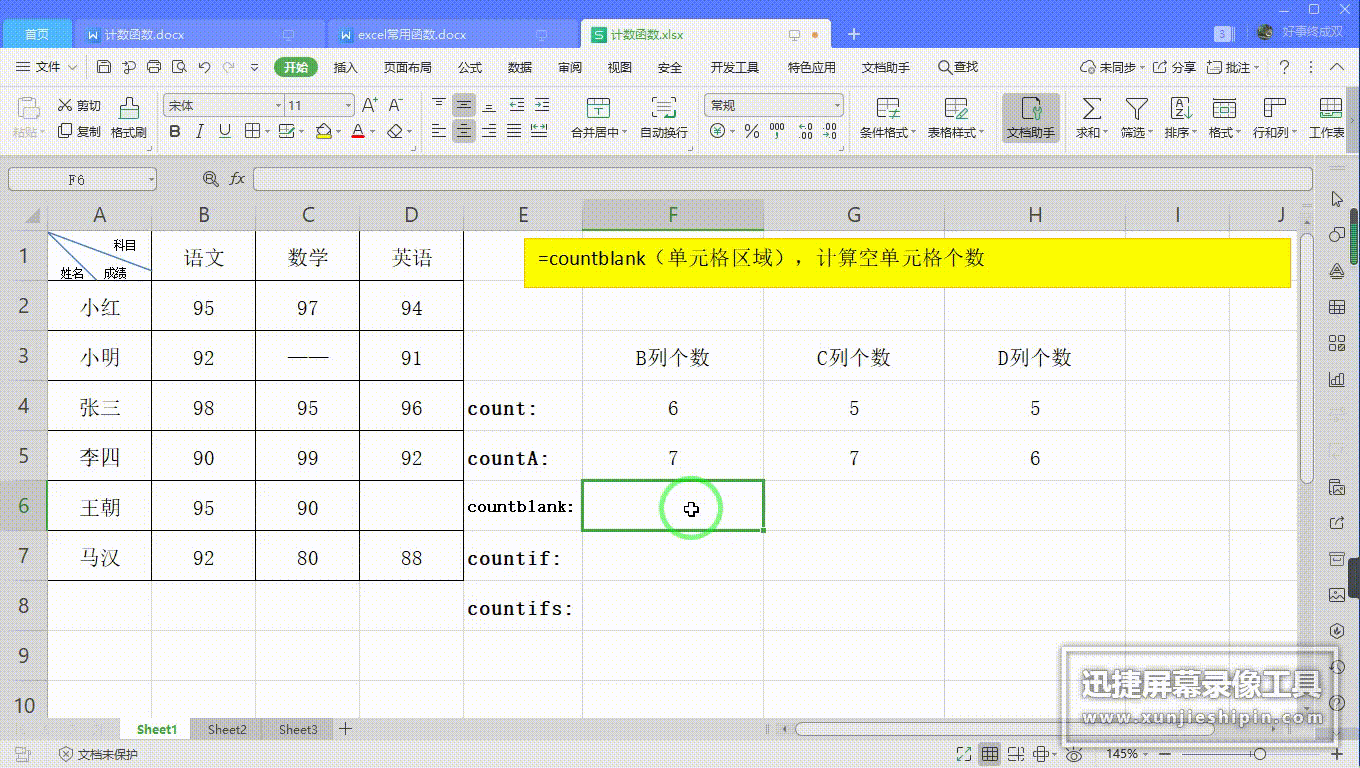Click the zoom slider handle
This screenshot has width=1360, height=768.
tap(1259, 754)
